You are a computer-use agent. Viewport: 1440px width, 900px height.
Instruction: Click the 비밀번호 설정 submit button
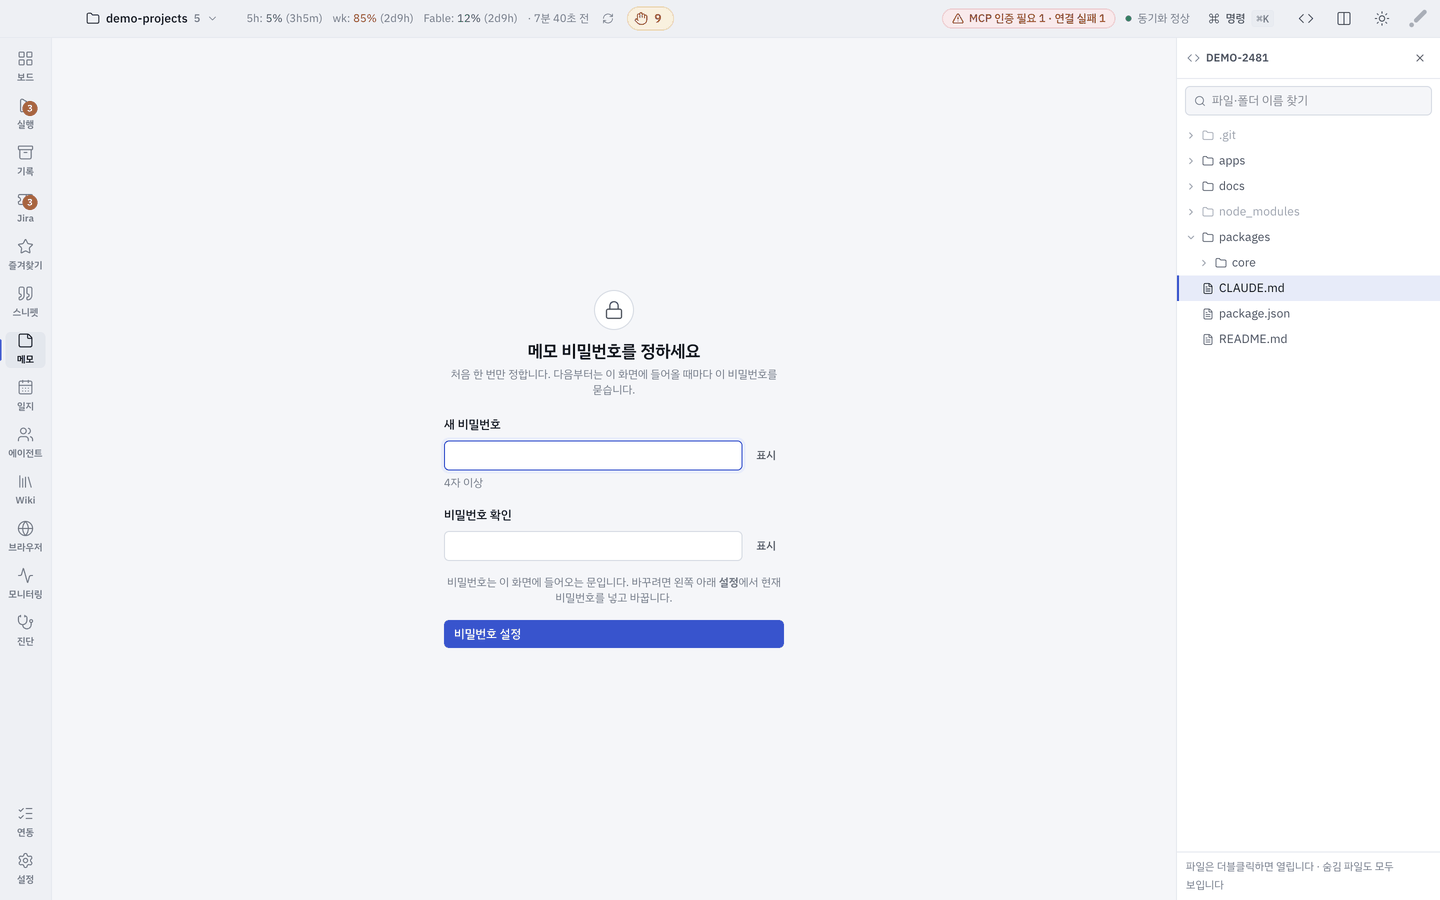[x=614, y=634]
